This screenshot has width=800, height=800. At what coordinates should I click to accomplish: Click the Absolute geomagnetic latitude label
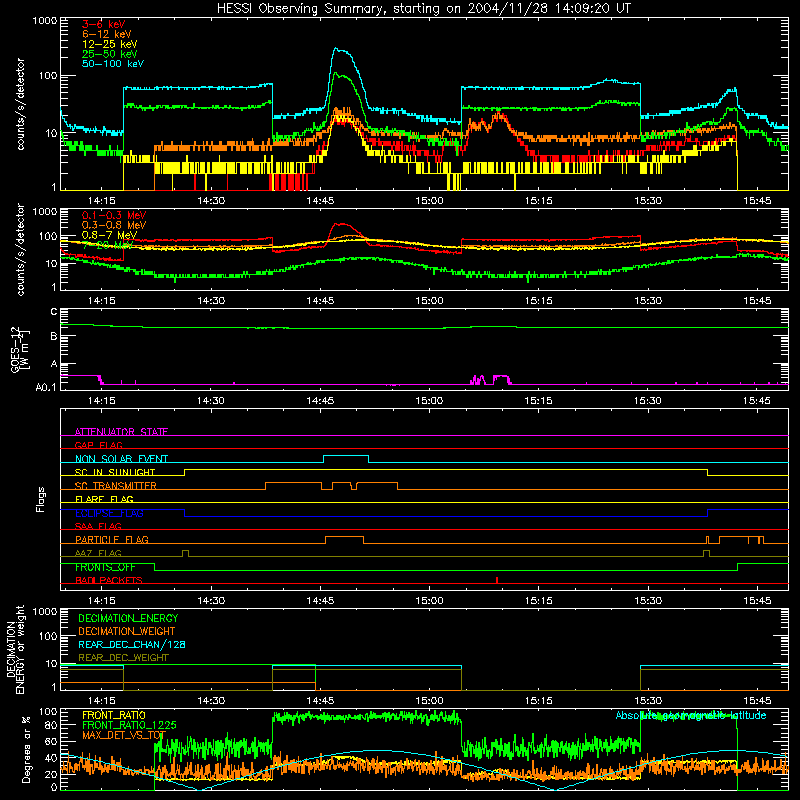(x=691, y=715)
